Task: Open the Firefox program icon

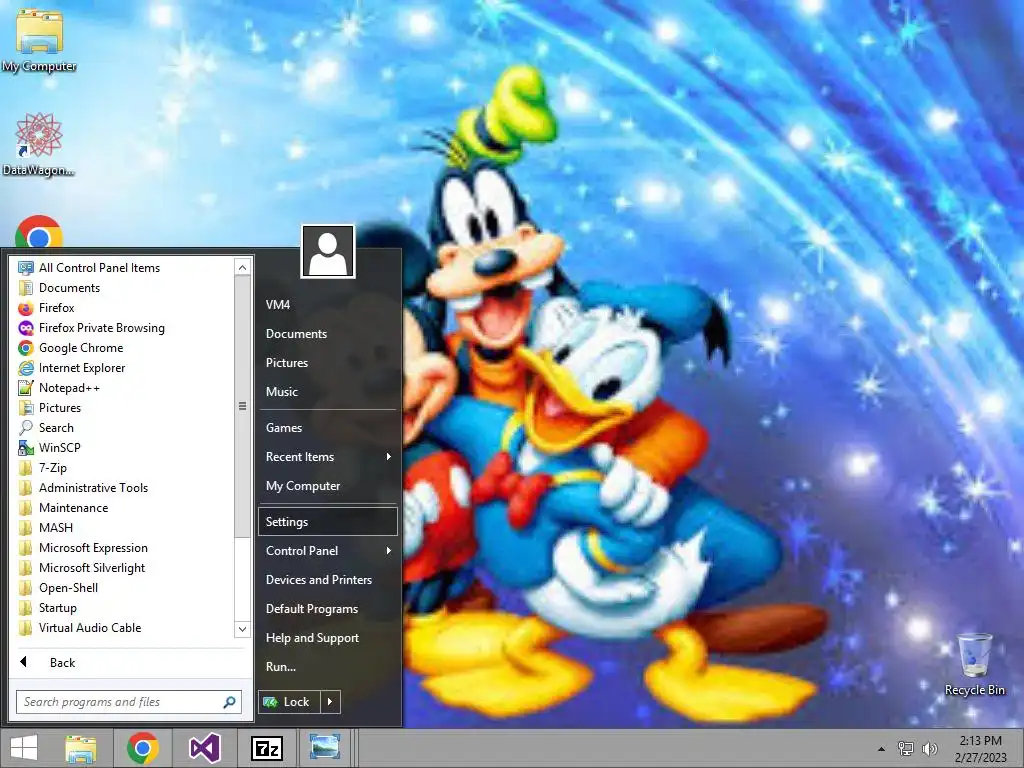Action: [26, 308]
